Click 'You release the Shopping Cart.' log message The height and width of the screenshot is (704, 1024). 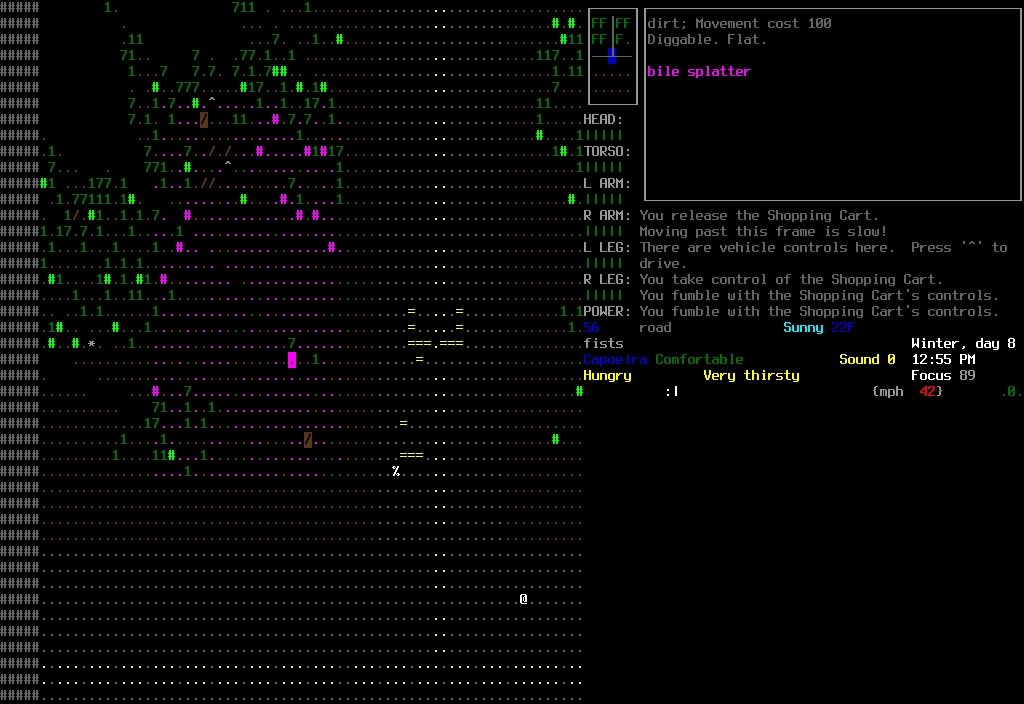point(759,215)
